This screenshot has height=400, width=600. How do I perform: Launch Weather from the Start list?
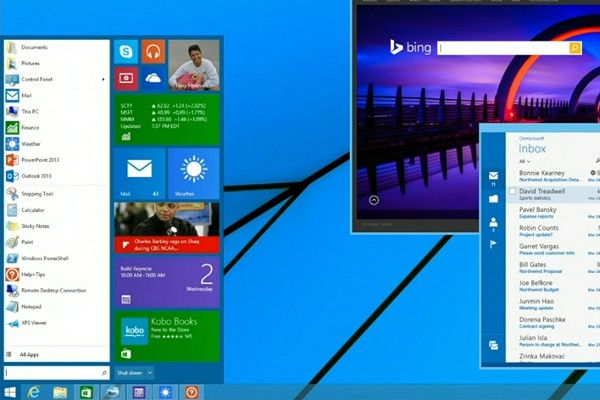click(57, 144)
